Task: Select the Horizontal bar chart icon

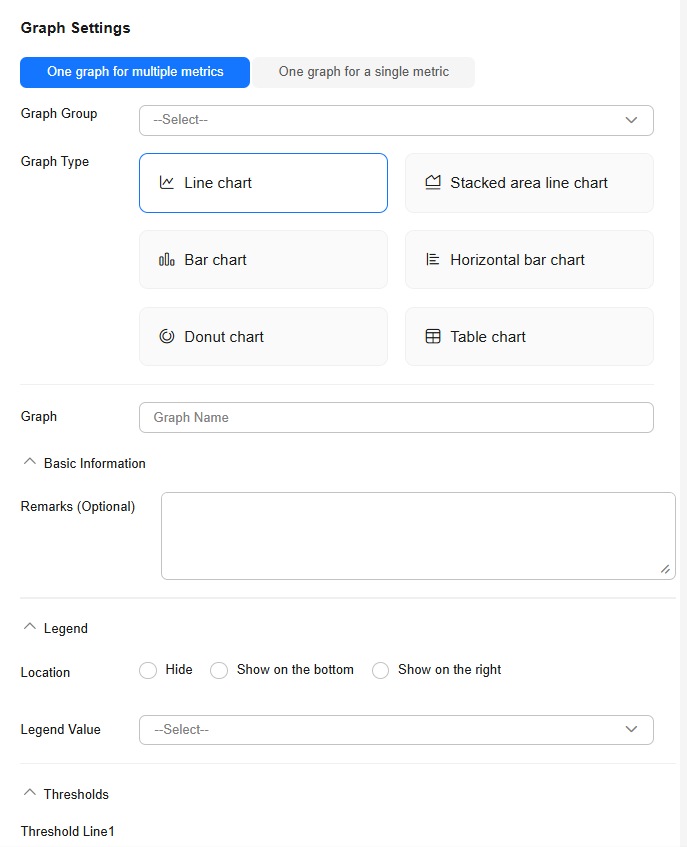Action: (433, 260)
